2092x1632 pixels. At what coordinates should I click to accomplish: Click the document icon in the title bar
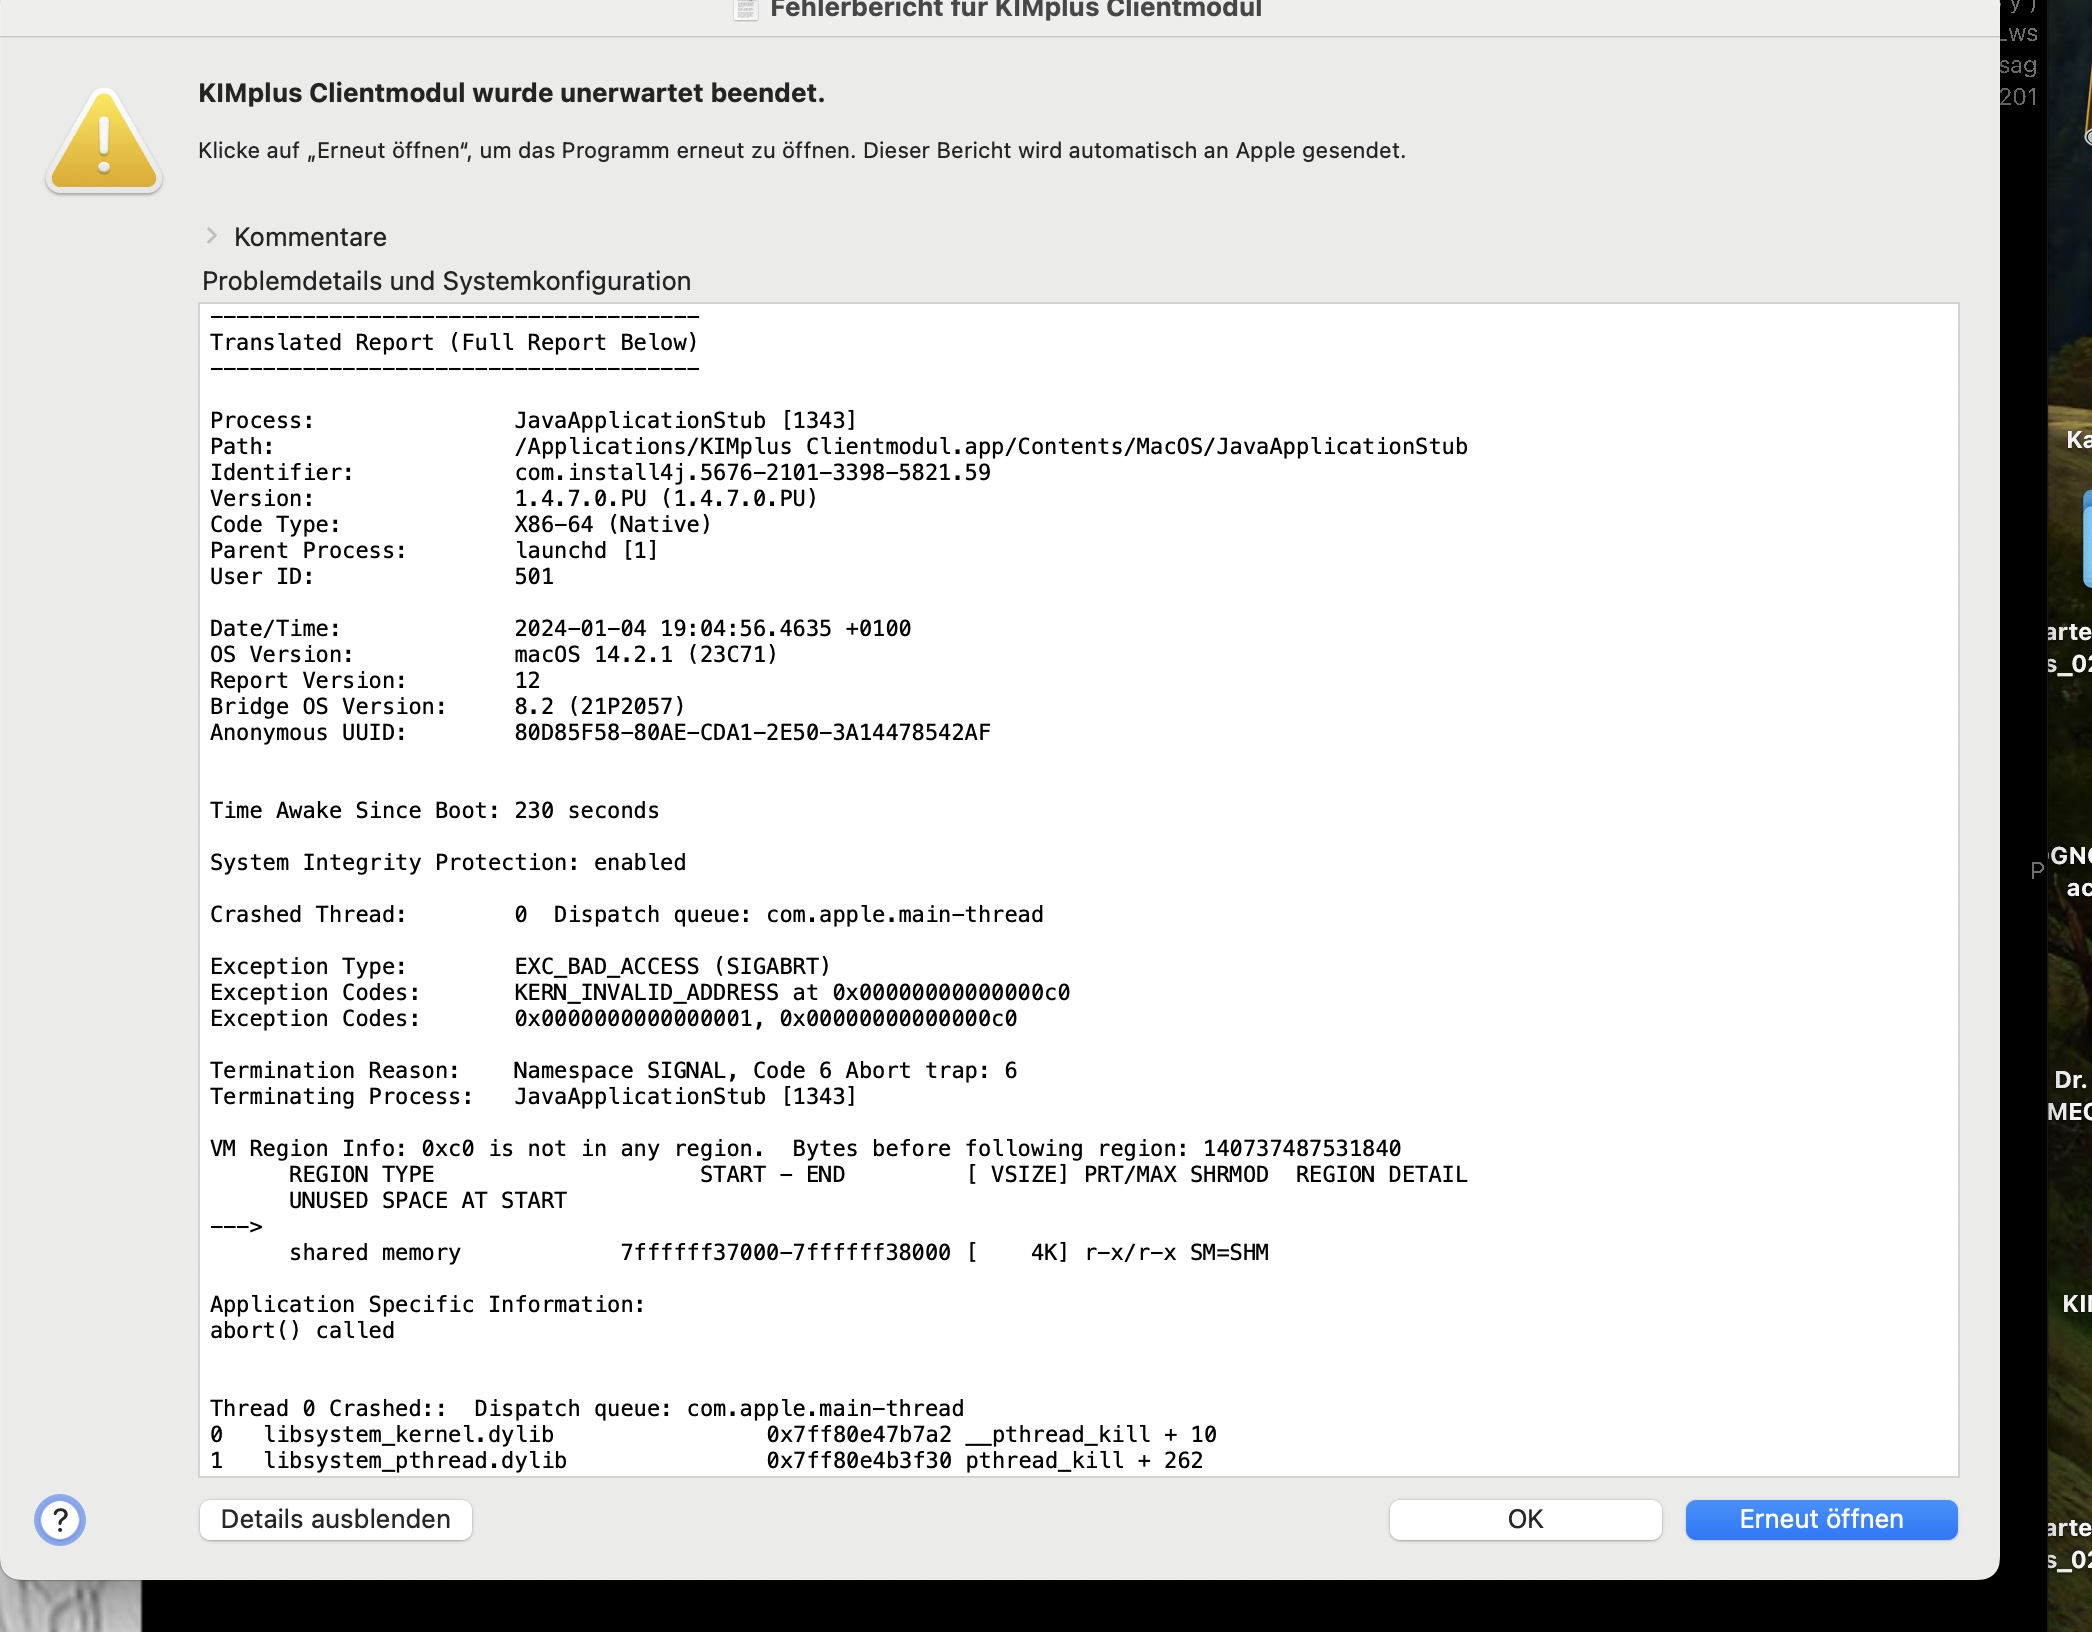click(x=745, y=9)
